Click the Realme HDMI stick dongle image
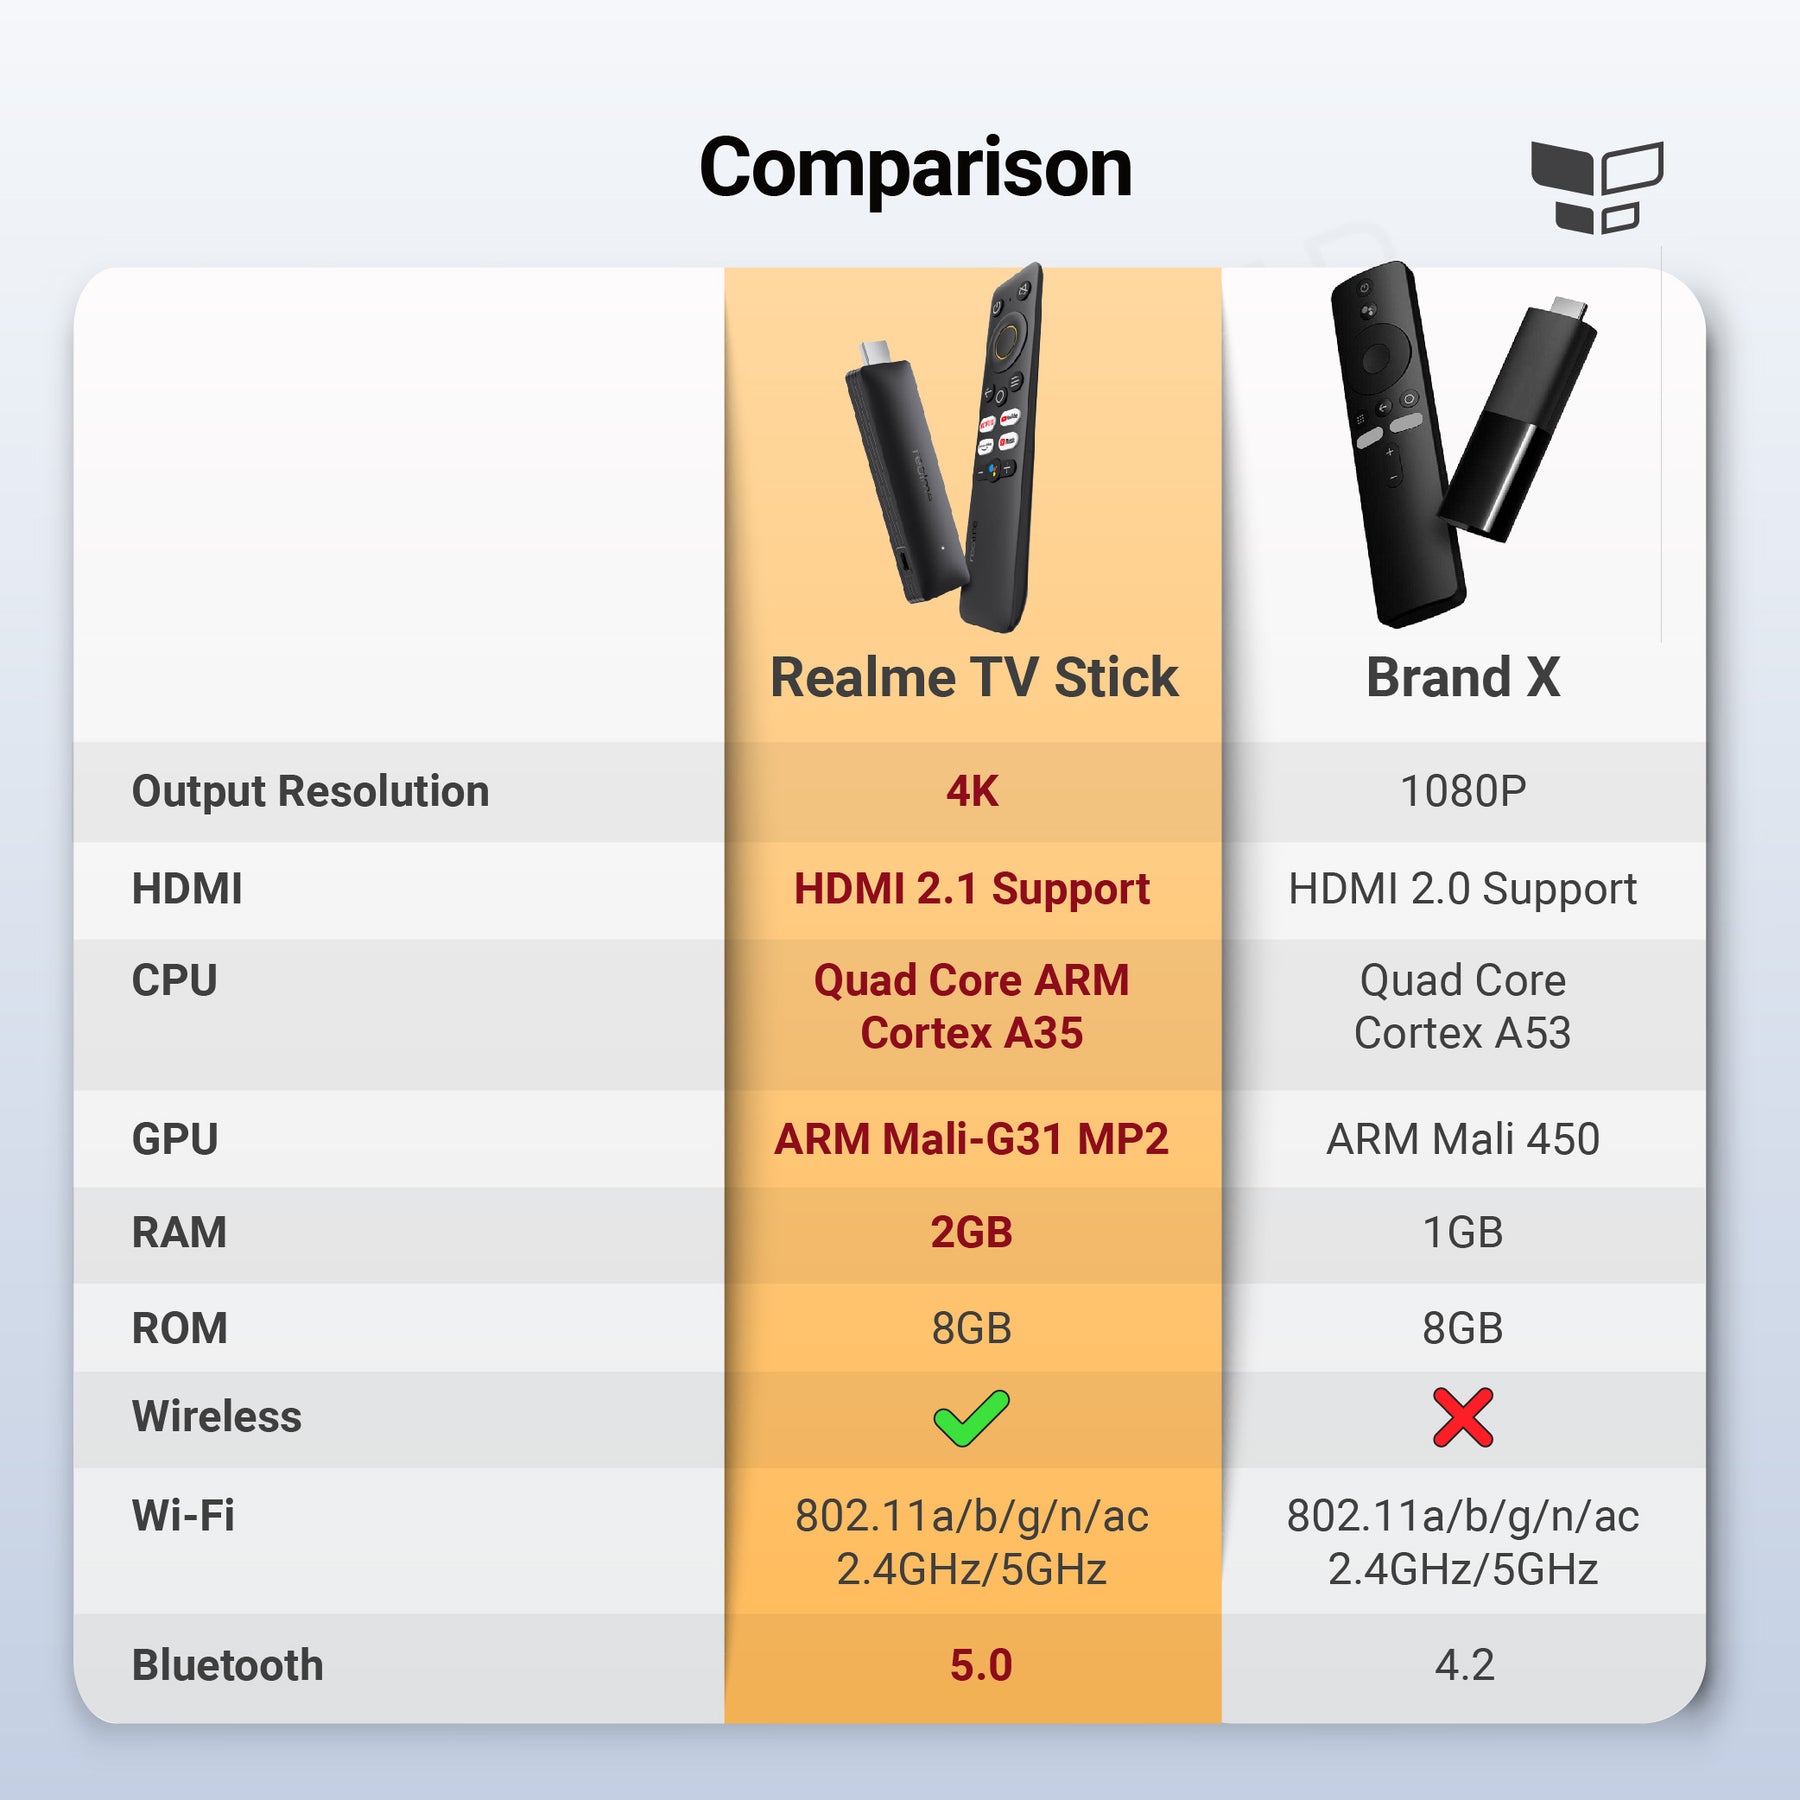The height and width of the screenshot is (1800, 1800). [898, 470]
